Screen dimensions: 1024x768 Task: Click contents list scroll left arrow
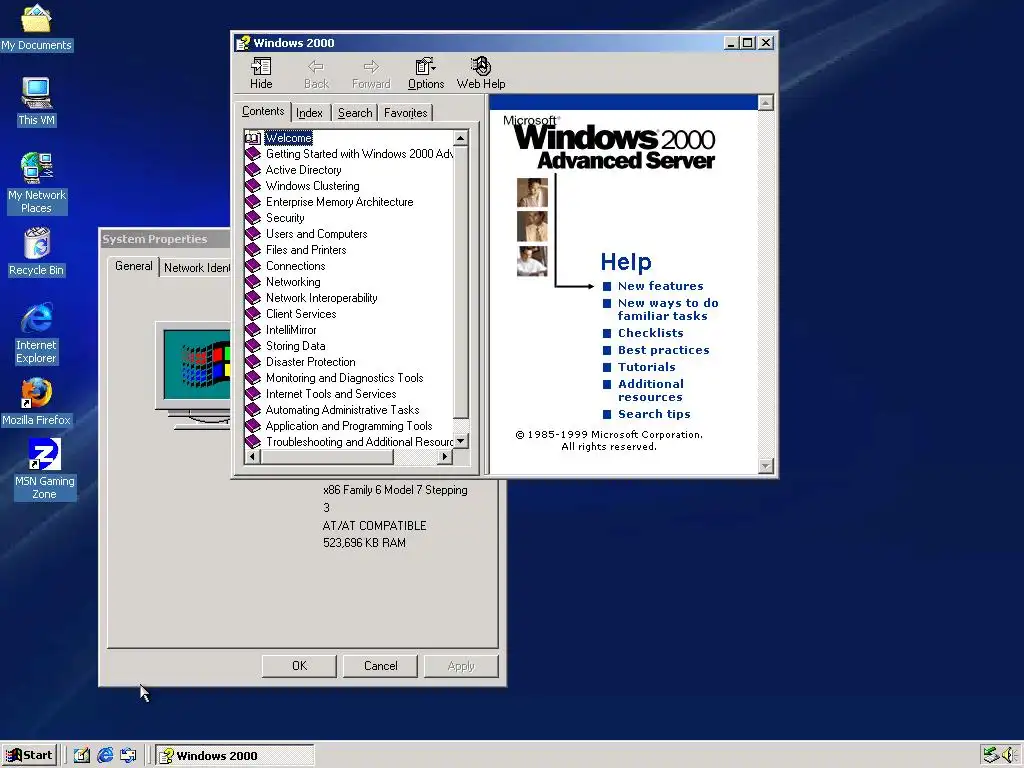click(253, 456)
